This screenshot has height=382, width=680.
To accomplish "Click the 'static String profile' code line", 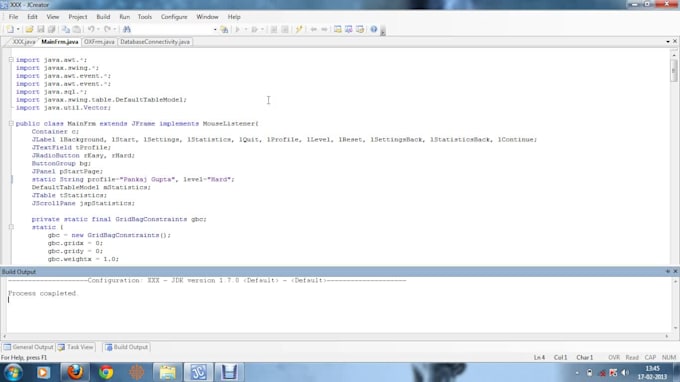I will point(133,180).
